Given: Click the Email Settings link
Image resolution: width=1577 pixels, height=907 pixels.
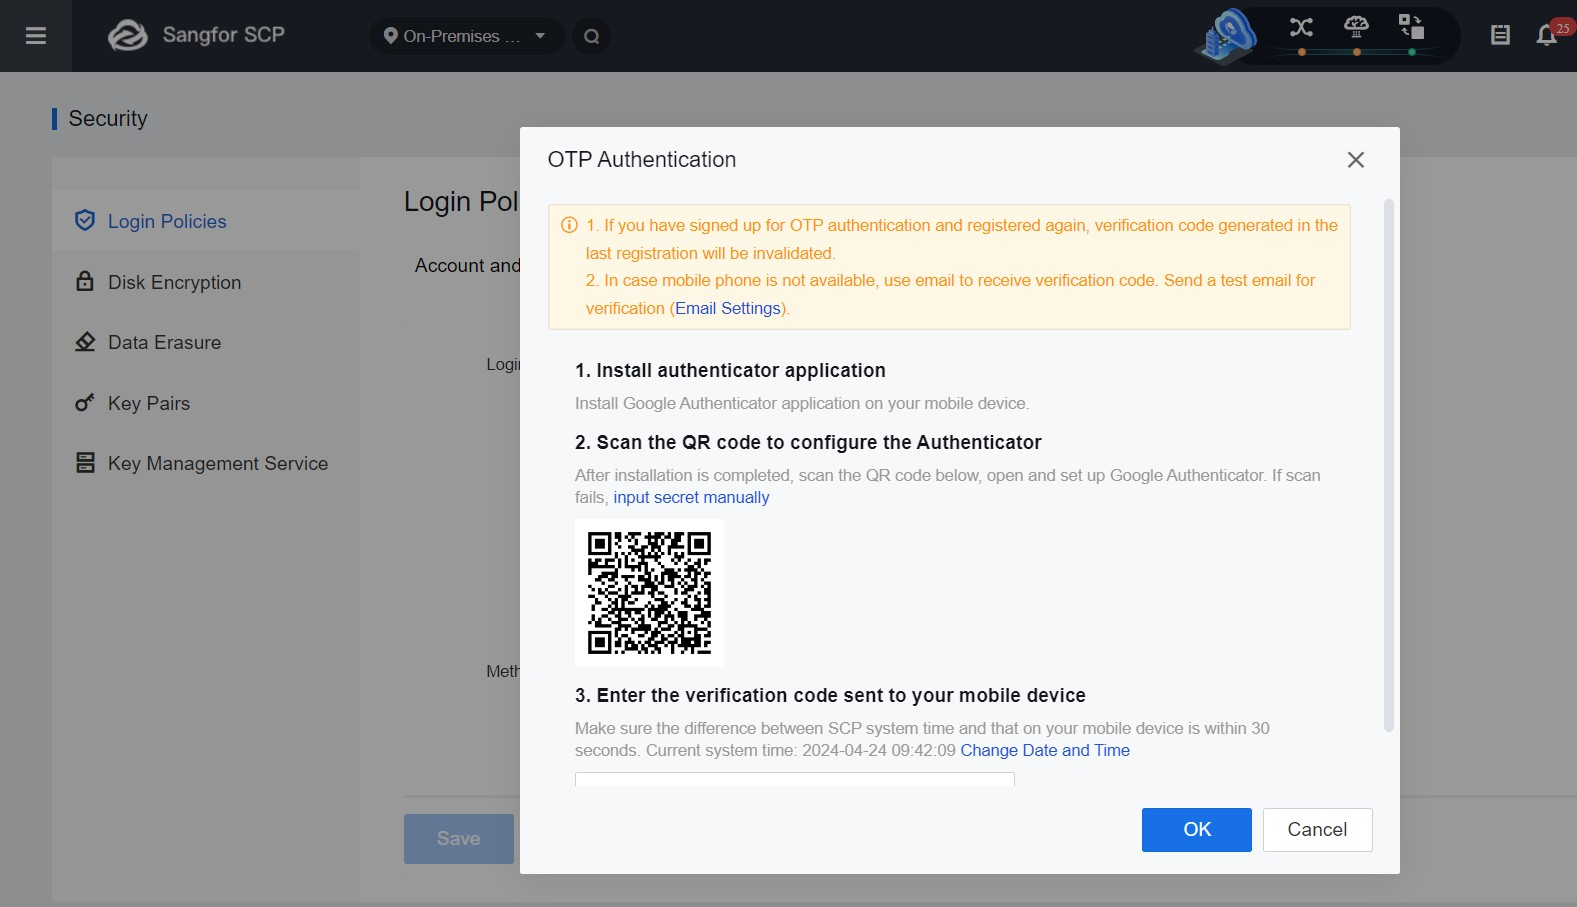Looking at the screenshot, I should coord(727,308).
